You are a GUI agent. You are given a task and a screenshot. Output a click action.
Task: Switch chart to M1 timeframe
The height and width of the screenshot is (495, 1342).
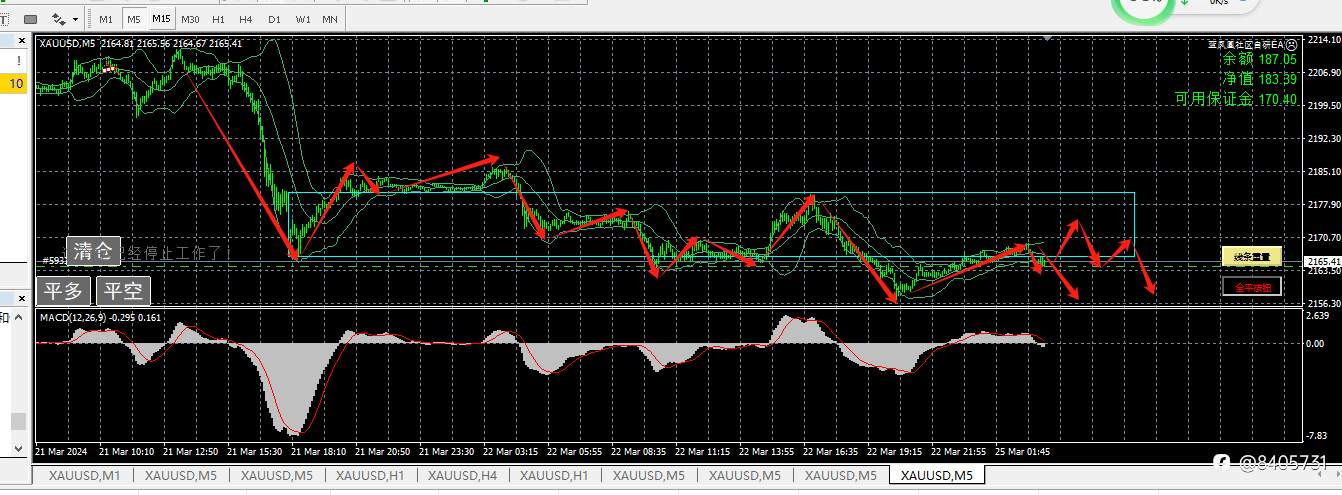pos(106,19)
